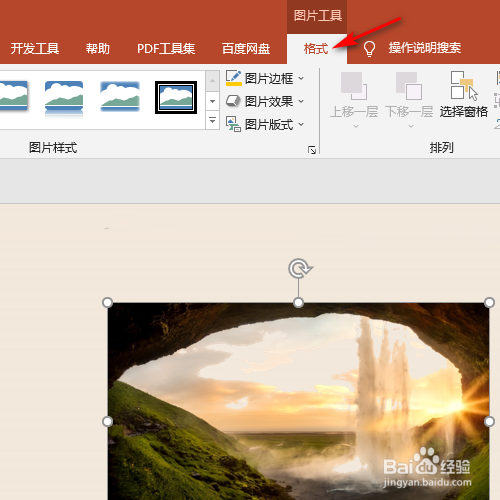Switch to the 帮助 (Help) tab
This screenshot has width=500, height=500.
[98, 49]
